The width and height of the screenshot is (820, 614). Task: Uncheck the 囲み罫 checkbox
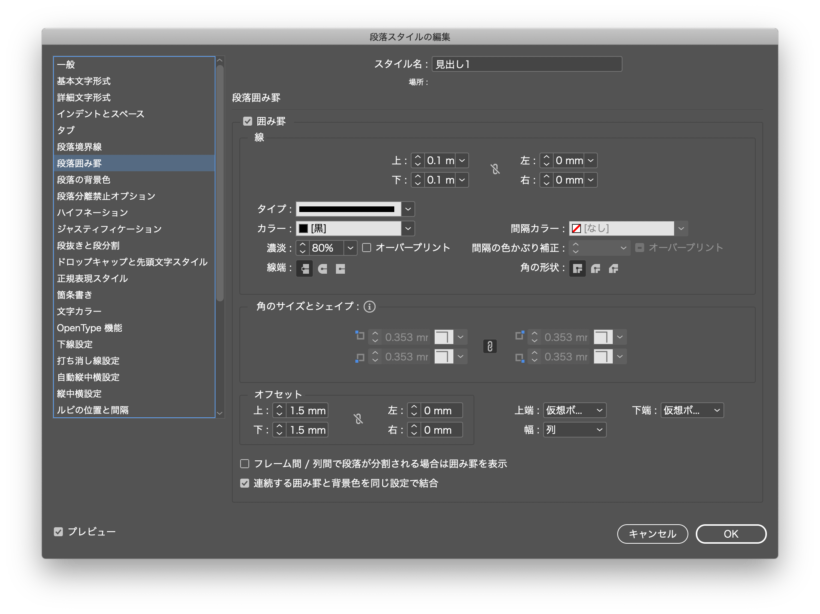click(x=247, y=121)
